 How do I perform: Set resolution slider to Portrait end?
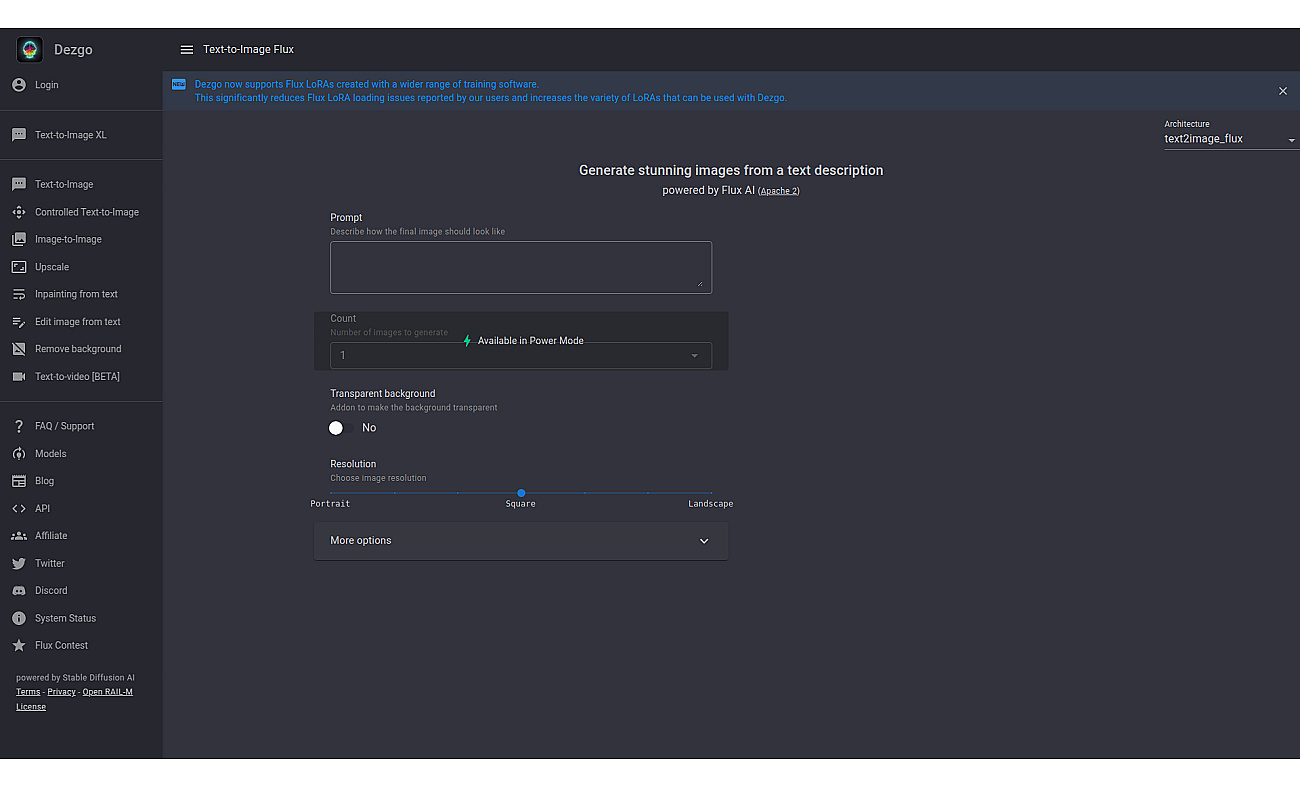point(331,493)
